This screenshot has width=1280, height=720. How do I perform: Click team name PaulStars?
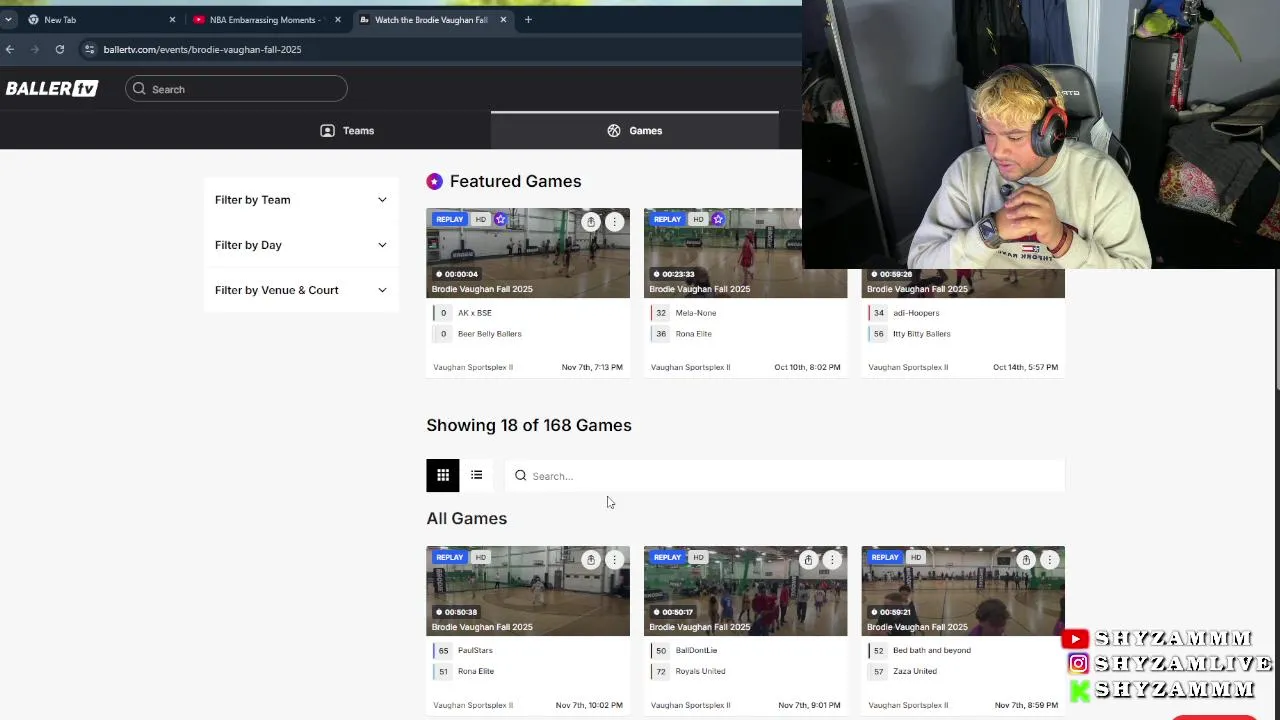(x=475, y=650)
